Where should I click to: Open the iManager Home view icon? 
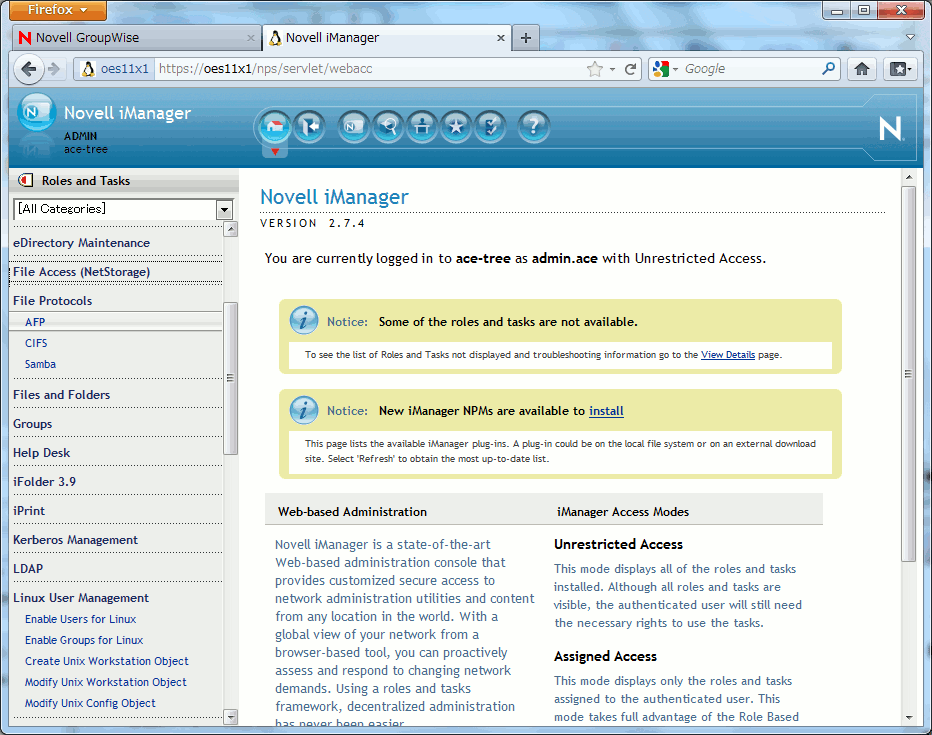[x=275, y=127]
